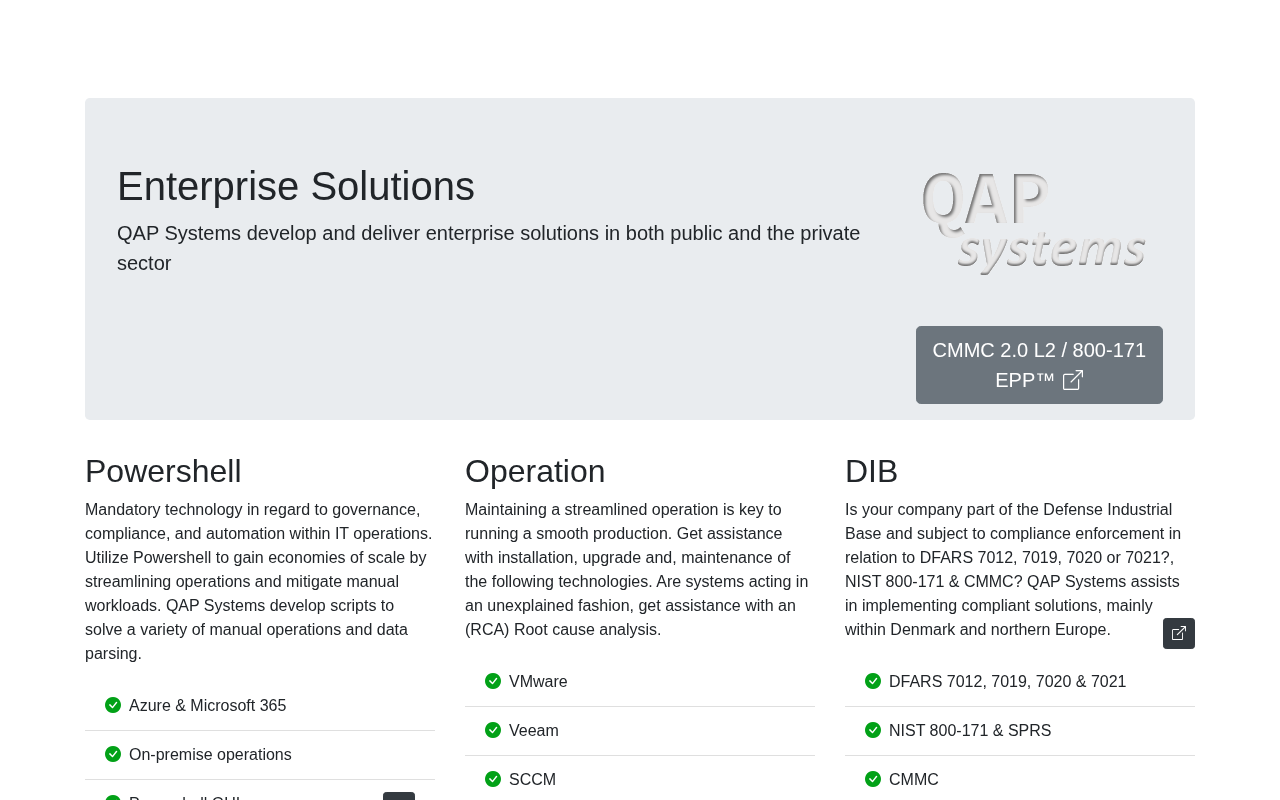This screenshot has width=1280, height=800.
Task: Open the CMMC 2.0 L2 / 800-171 EPP button
Action: click(x=1039, y=365)
